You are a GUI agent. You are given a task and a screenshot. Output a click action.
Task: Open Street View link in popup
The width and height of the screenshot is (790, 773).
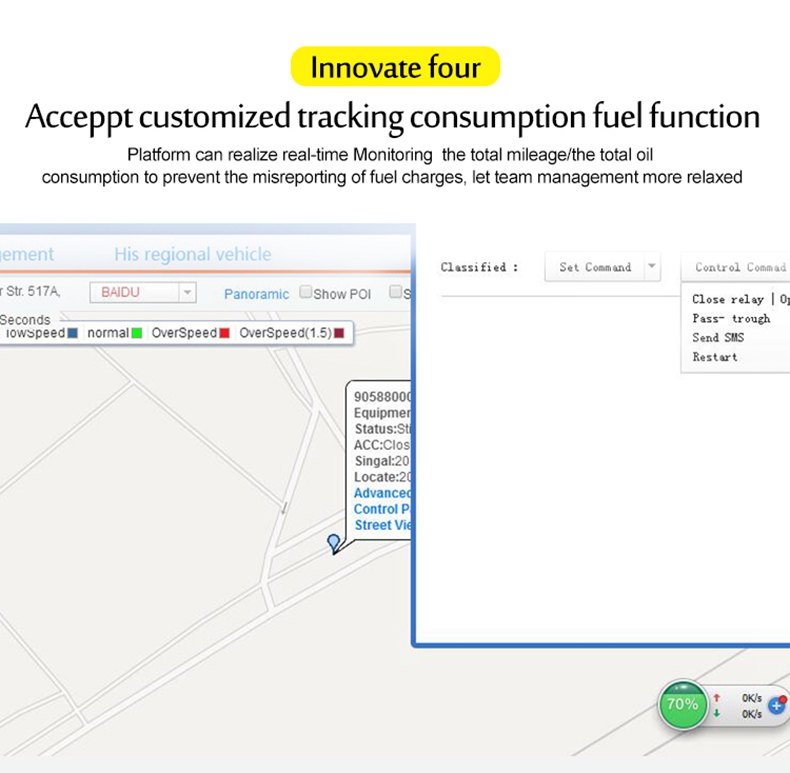pos(382,525)
